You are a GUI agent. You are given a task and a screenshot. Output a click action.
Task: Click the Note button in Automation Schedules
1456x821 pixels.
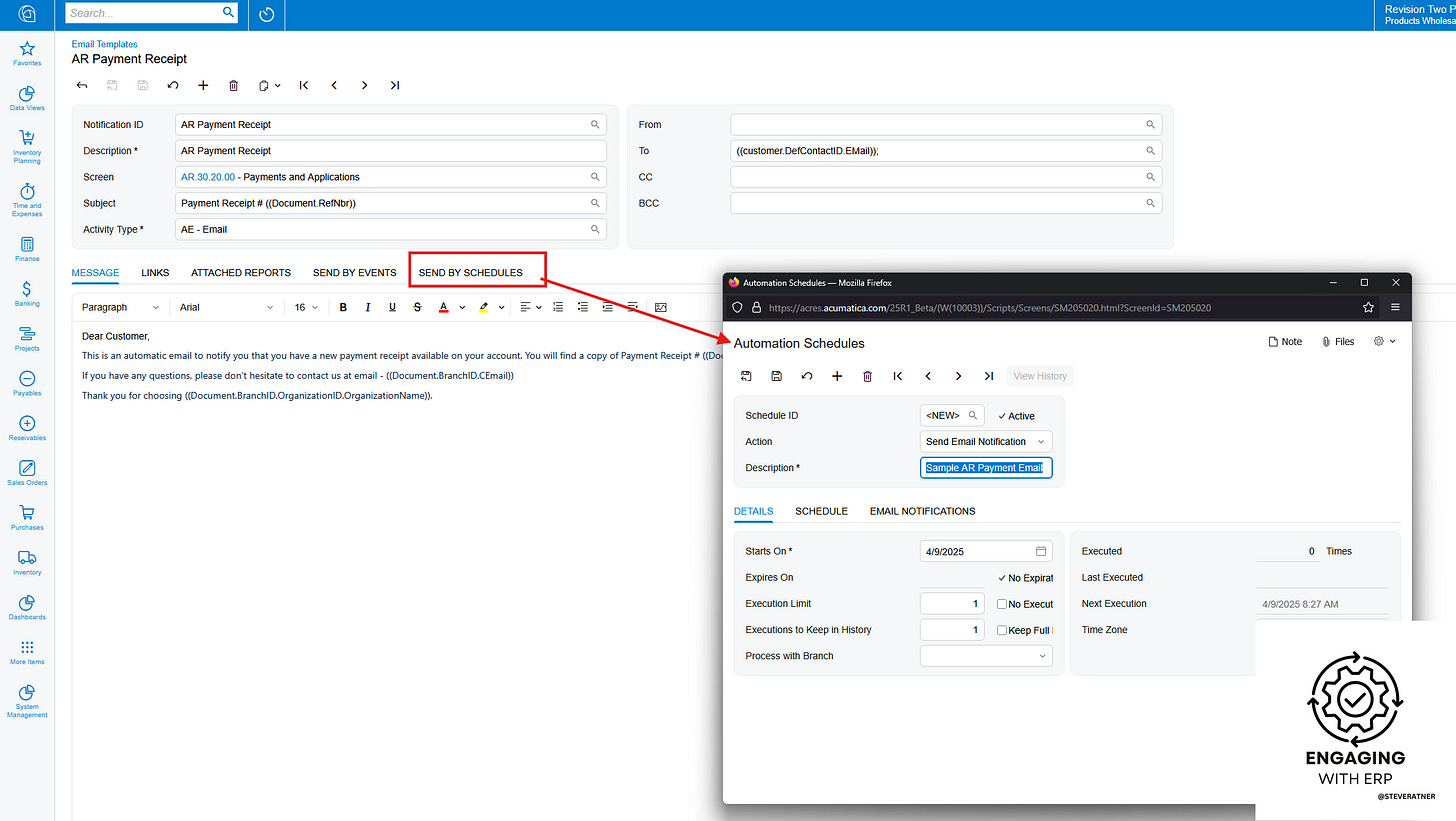1285,341
